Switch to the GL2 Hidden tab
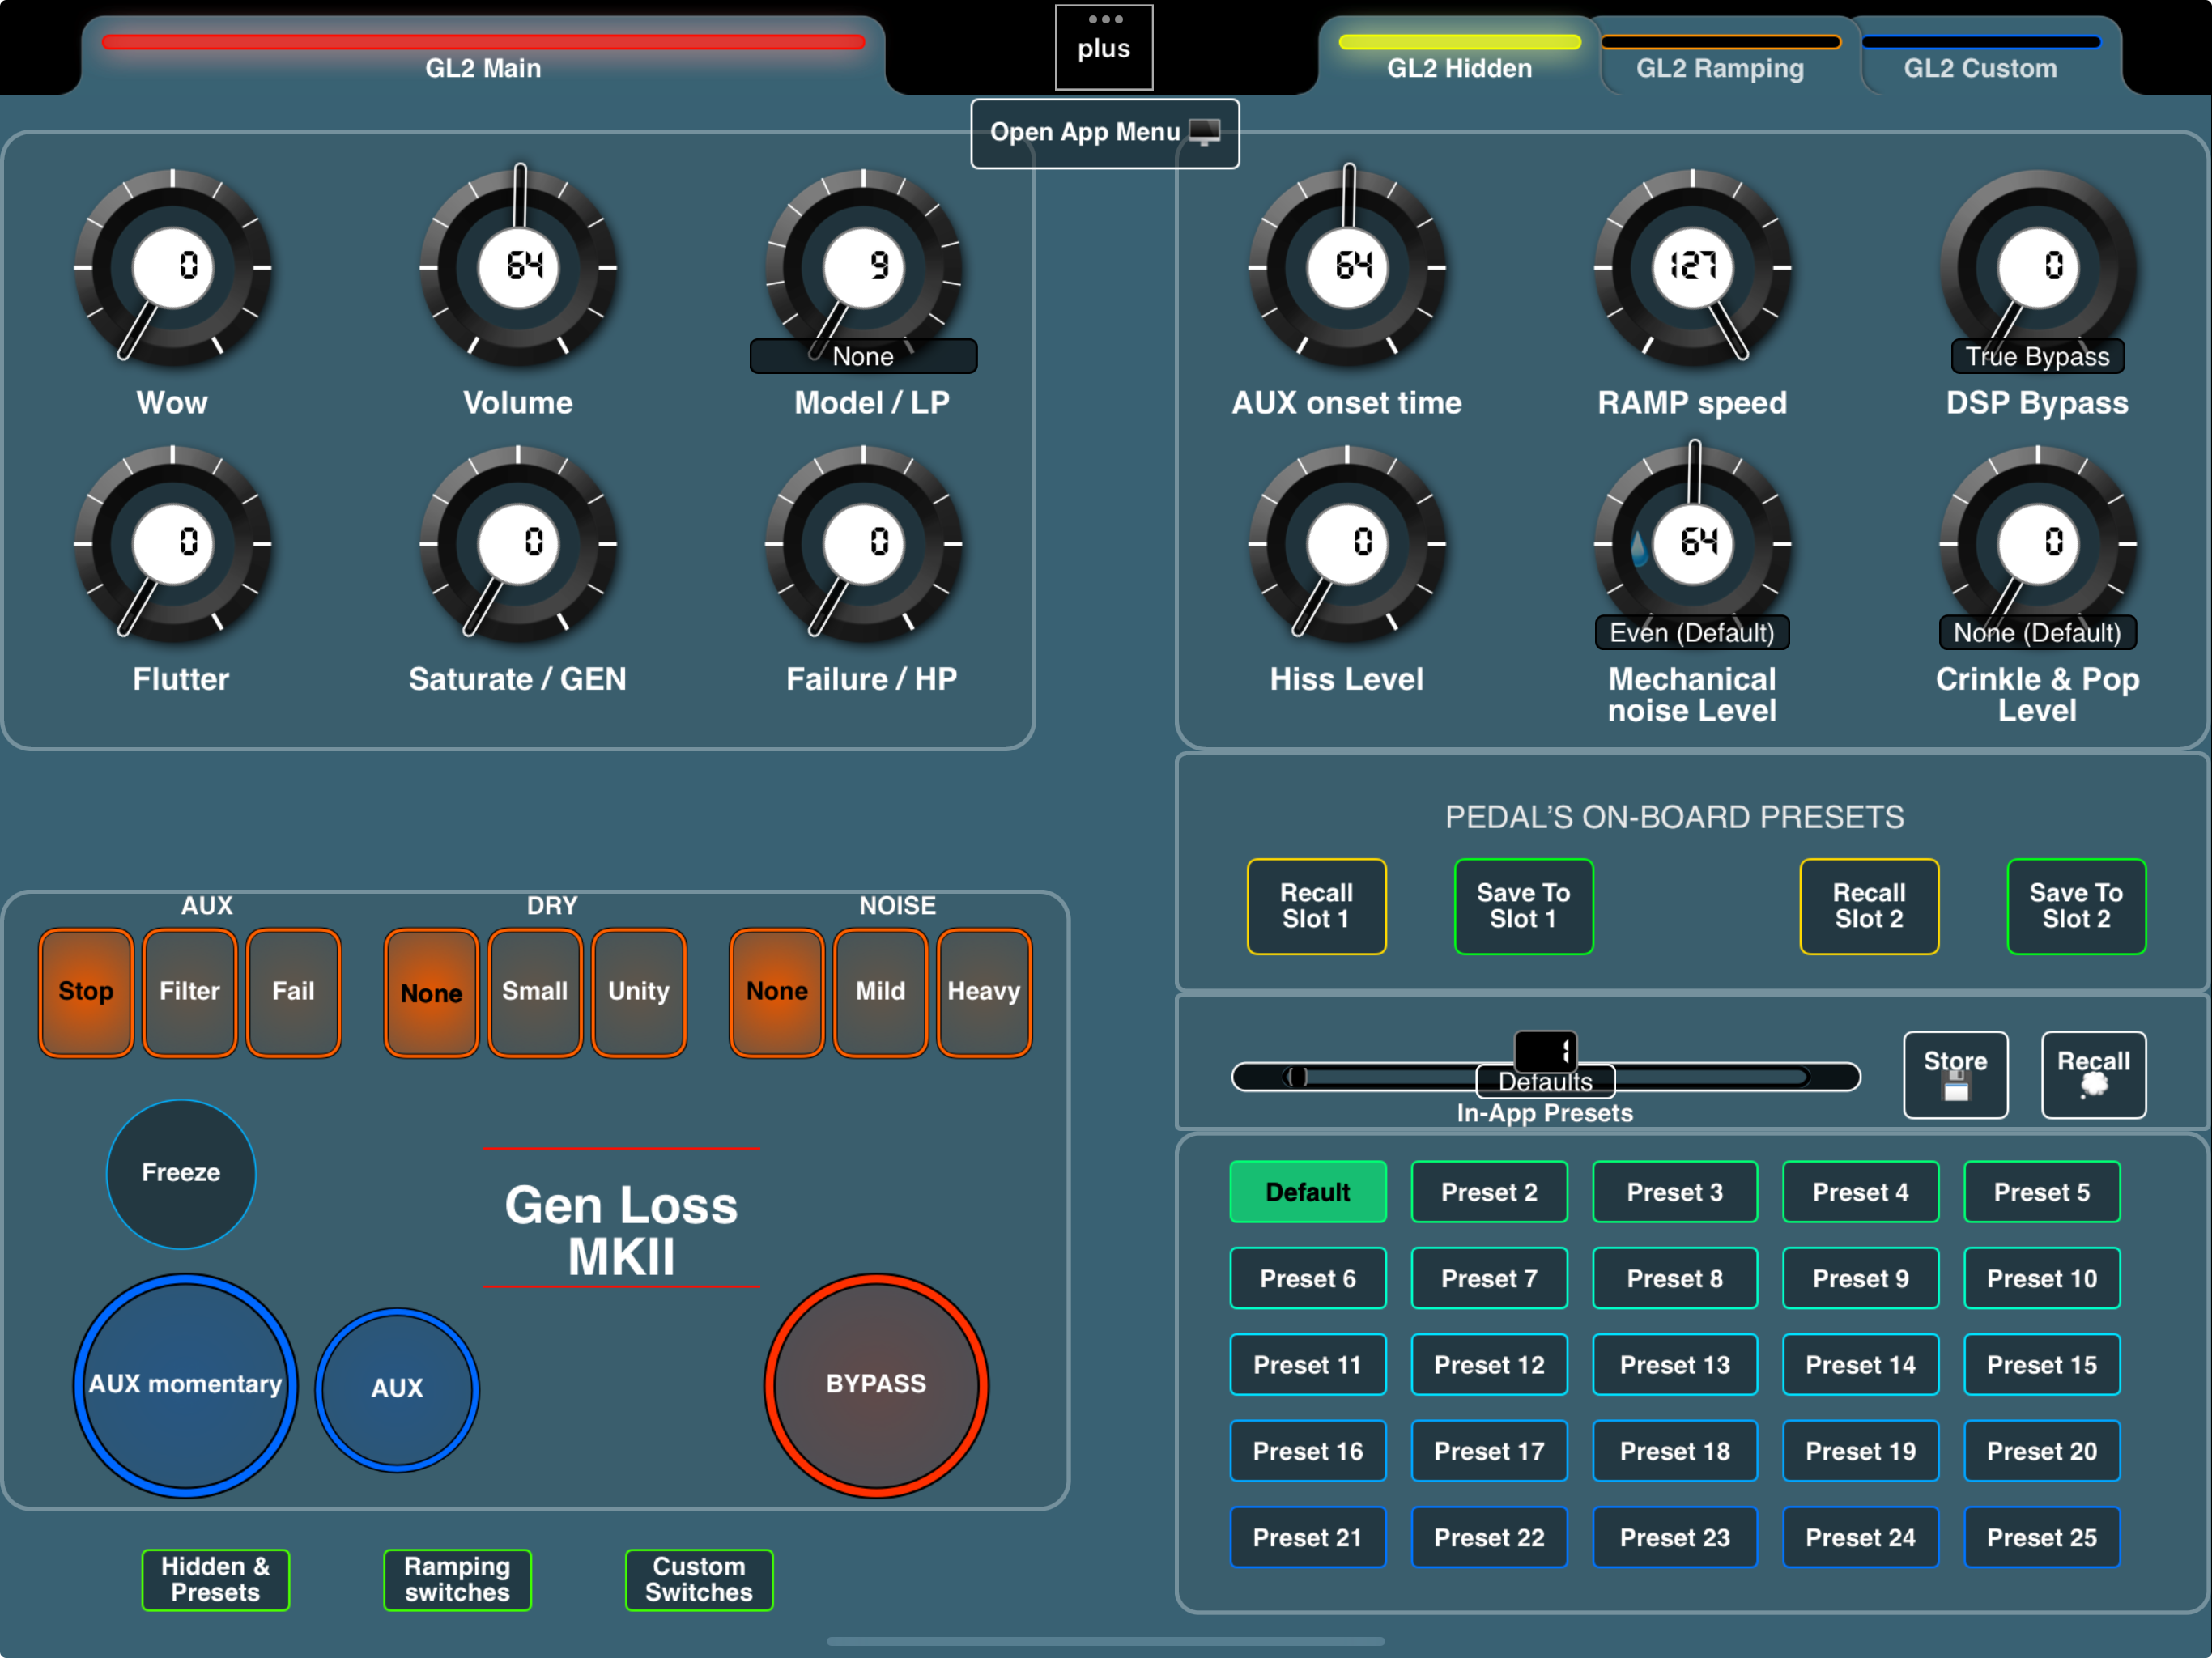This screenshot has width=2212, height=1658. [x=1459, y=56]
